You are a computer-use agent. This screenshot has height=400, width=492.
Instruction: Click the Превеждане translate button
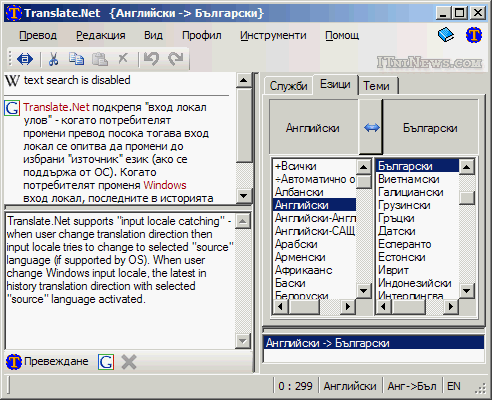coord(48,362)
